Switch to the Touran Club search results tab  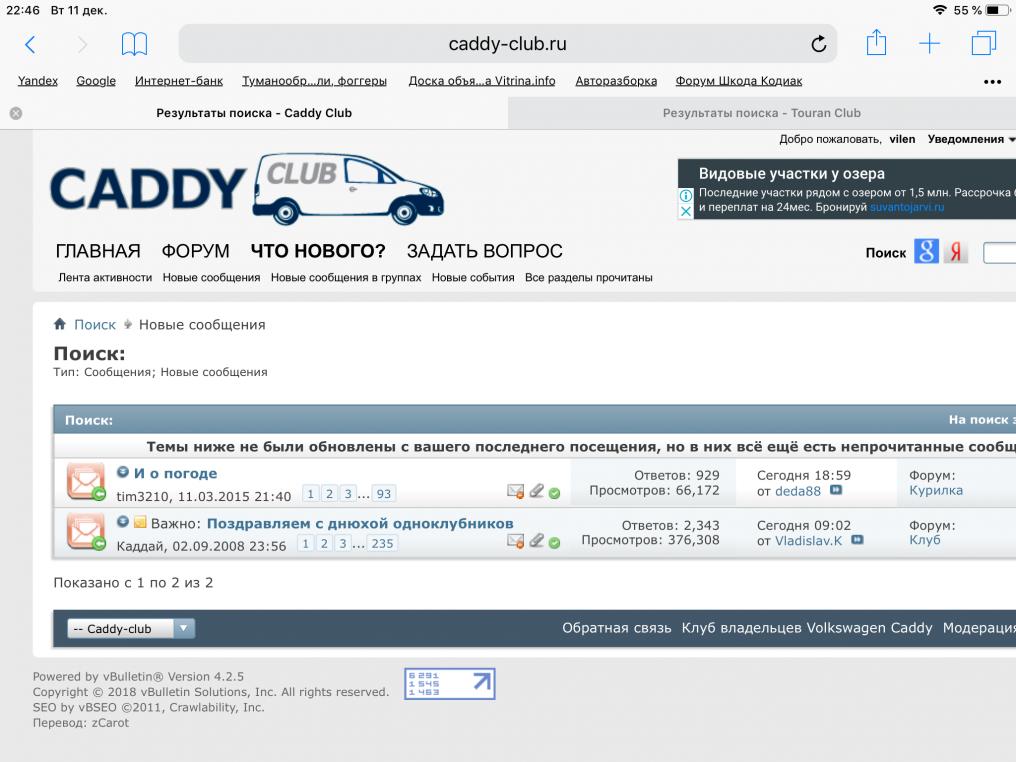tap(761, 113)
